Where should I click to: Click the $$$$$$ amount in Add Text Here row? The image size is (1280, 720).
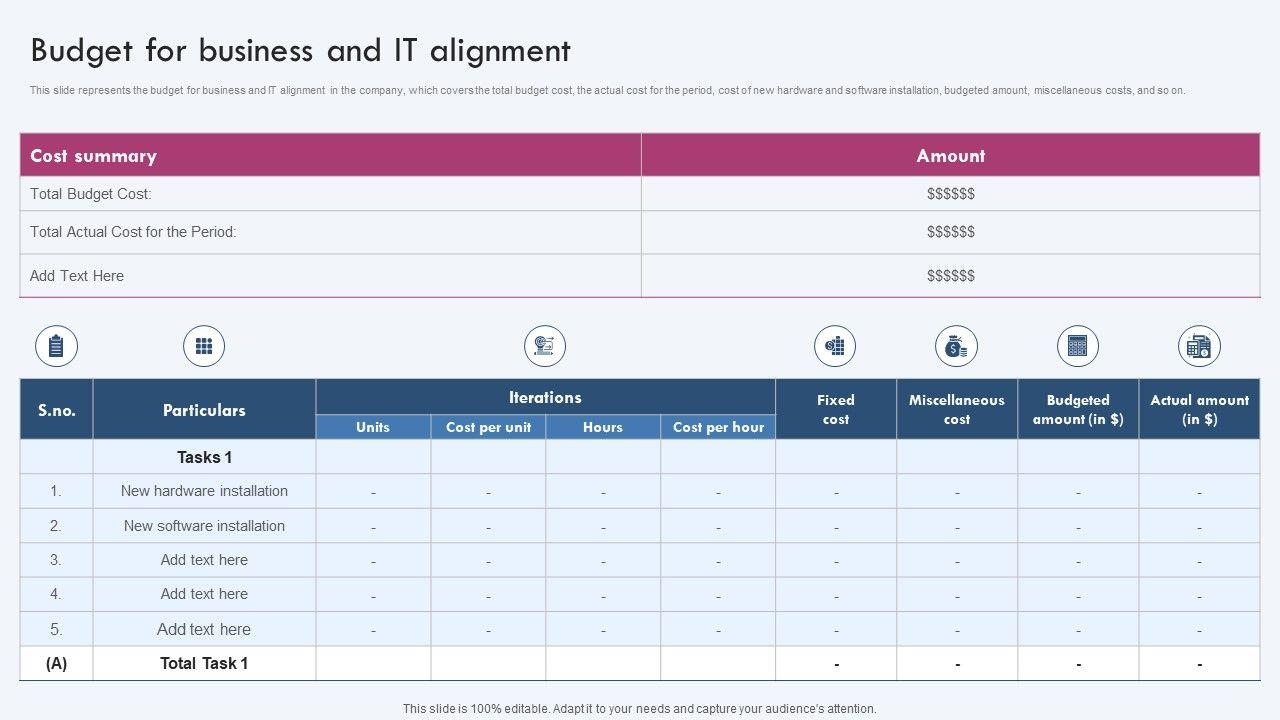[950, 276]
